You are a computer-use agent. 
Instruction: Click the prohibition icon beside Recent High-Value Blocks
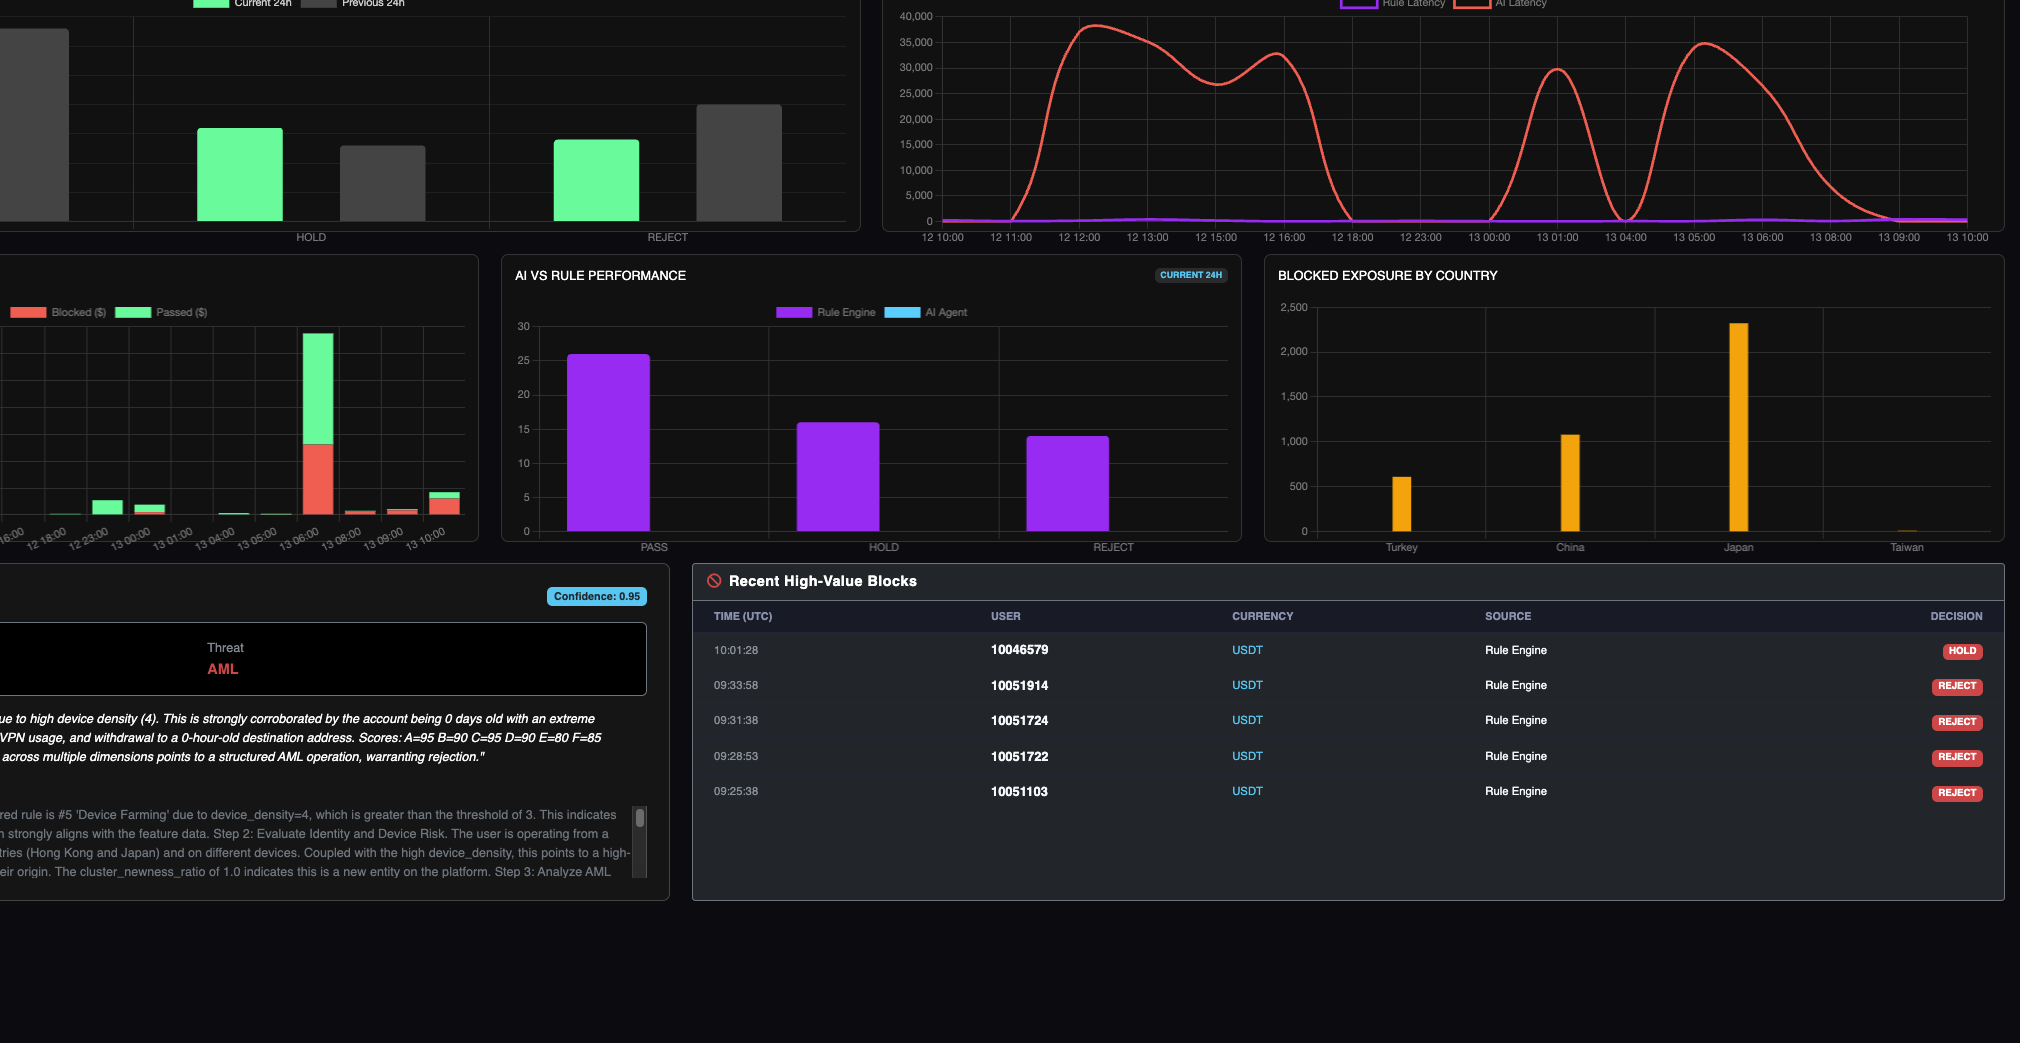pos(711,581)
